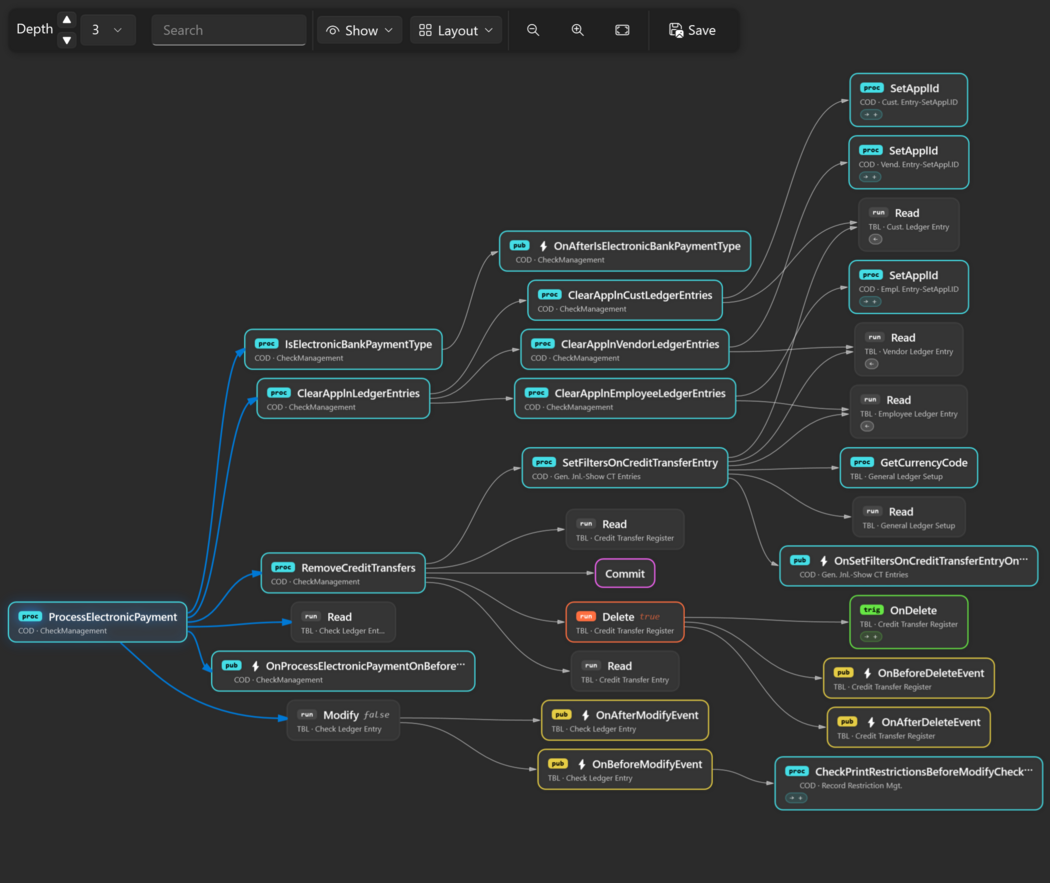Click the run badge on Modify false
Screen dimensions: 1050x883
coord(307,714)
